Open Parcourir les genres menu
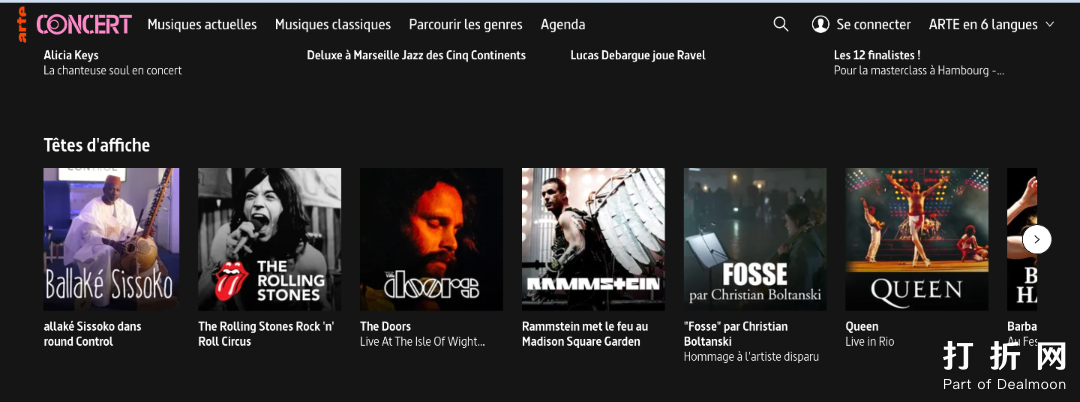 [466, 24]
